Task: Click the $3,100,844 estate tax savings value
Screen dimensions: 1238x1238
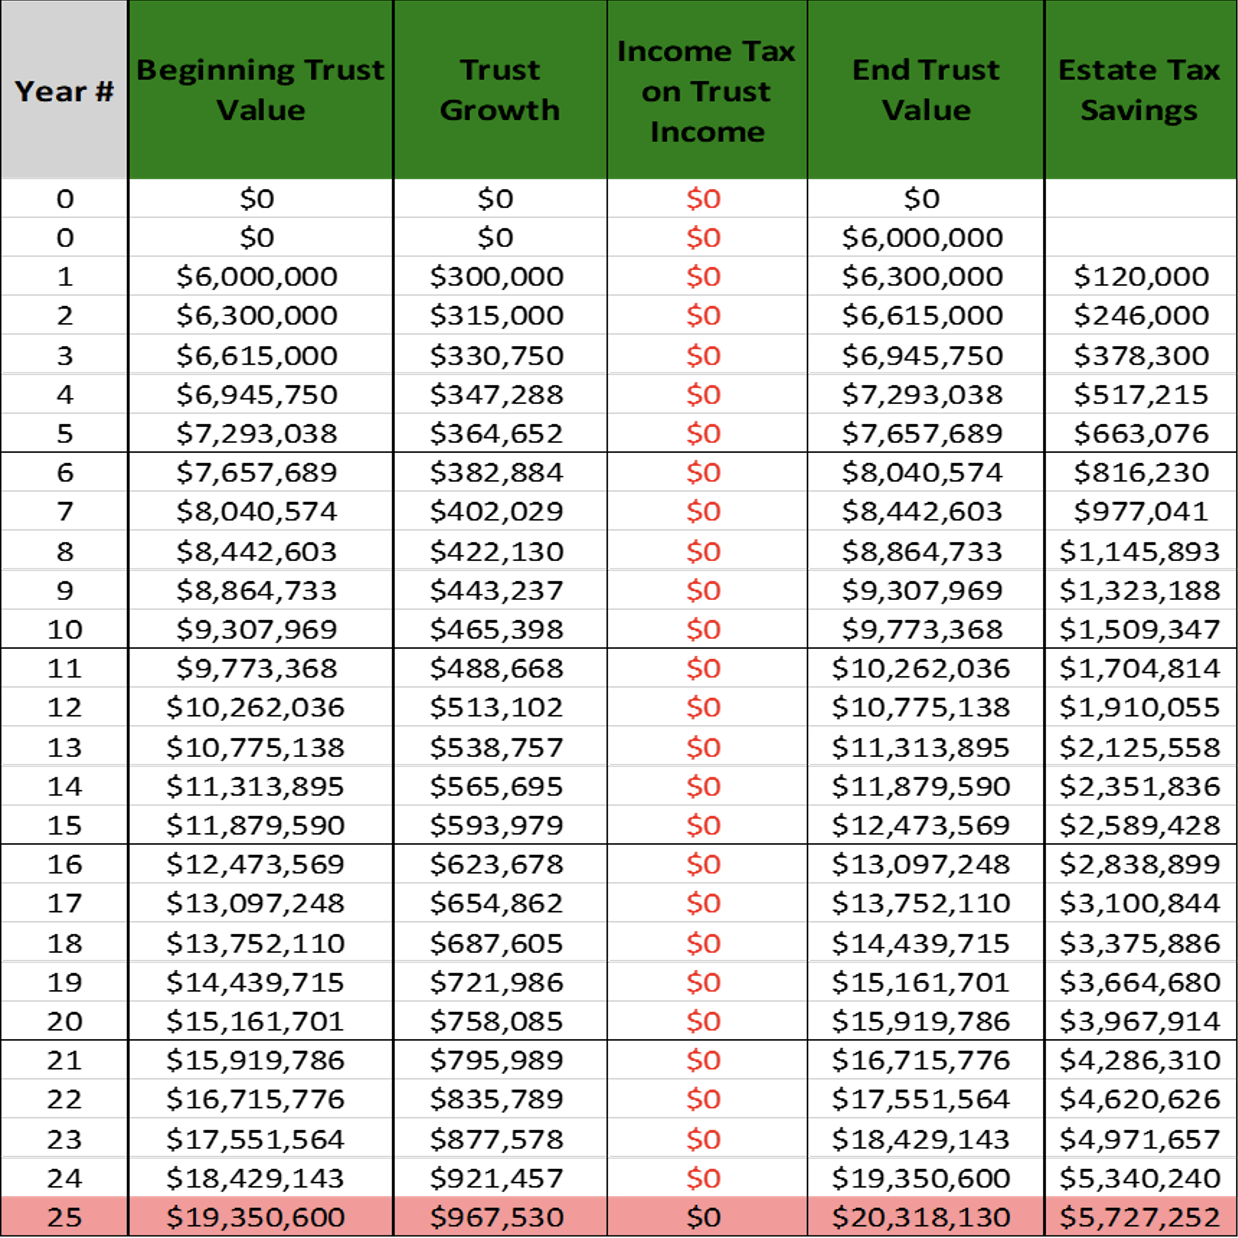Action: (x=1141, y=904)
